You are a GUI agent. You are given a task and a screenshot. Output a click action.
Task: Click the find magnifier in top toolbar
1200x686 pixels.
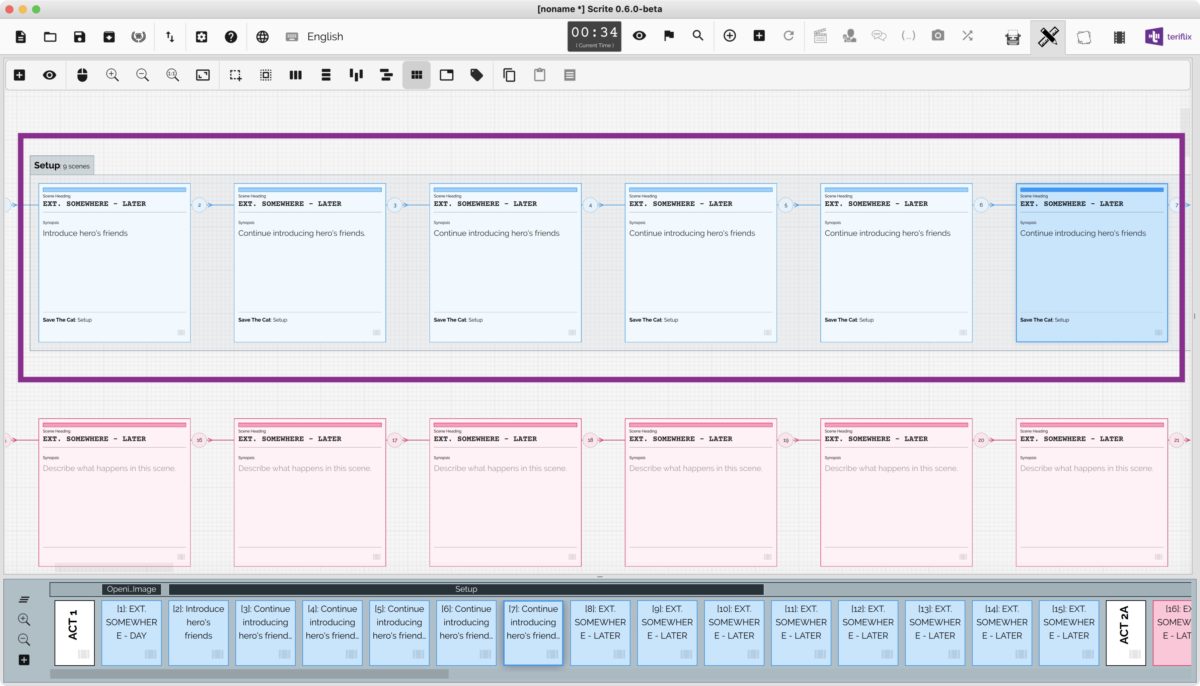[x=698, y=36]
